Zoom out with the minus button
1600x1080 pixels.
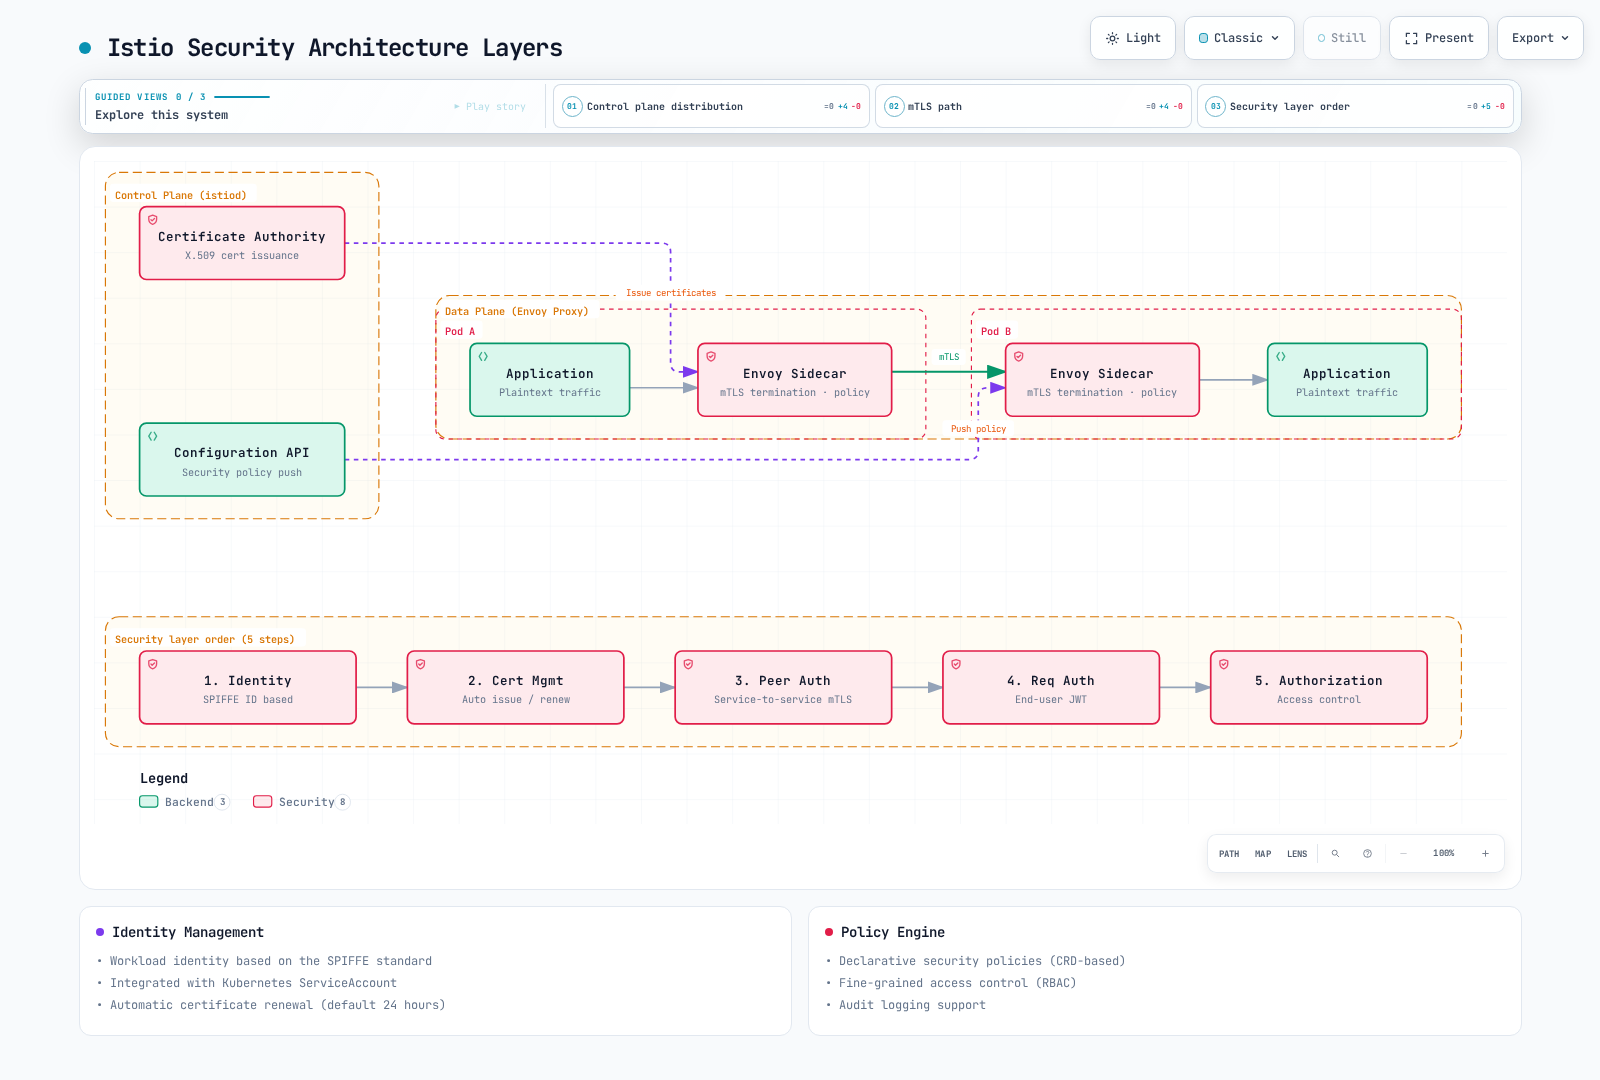coord(1403,854)
